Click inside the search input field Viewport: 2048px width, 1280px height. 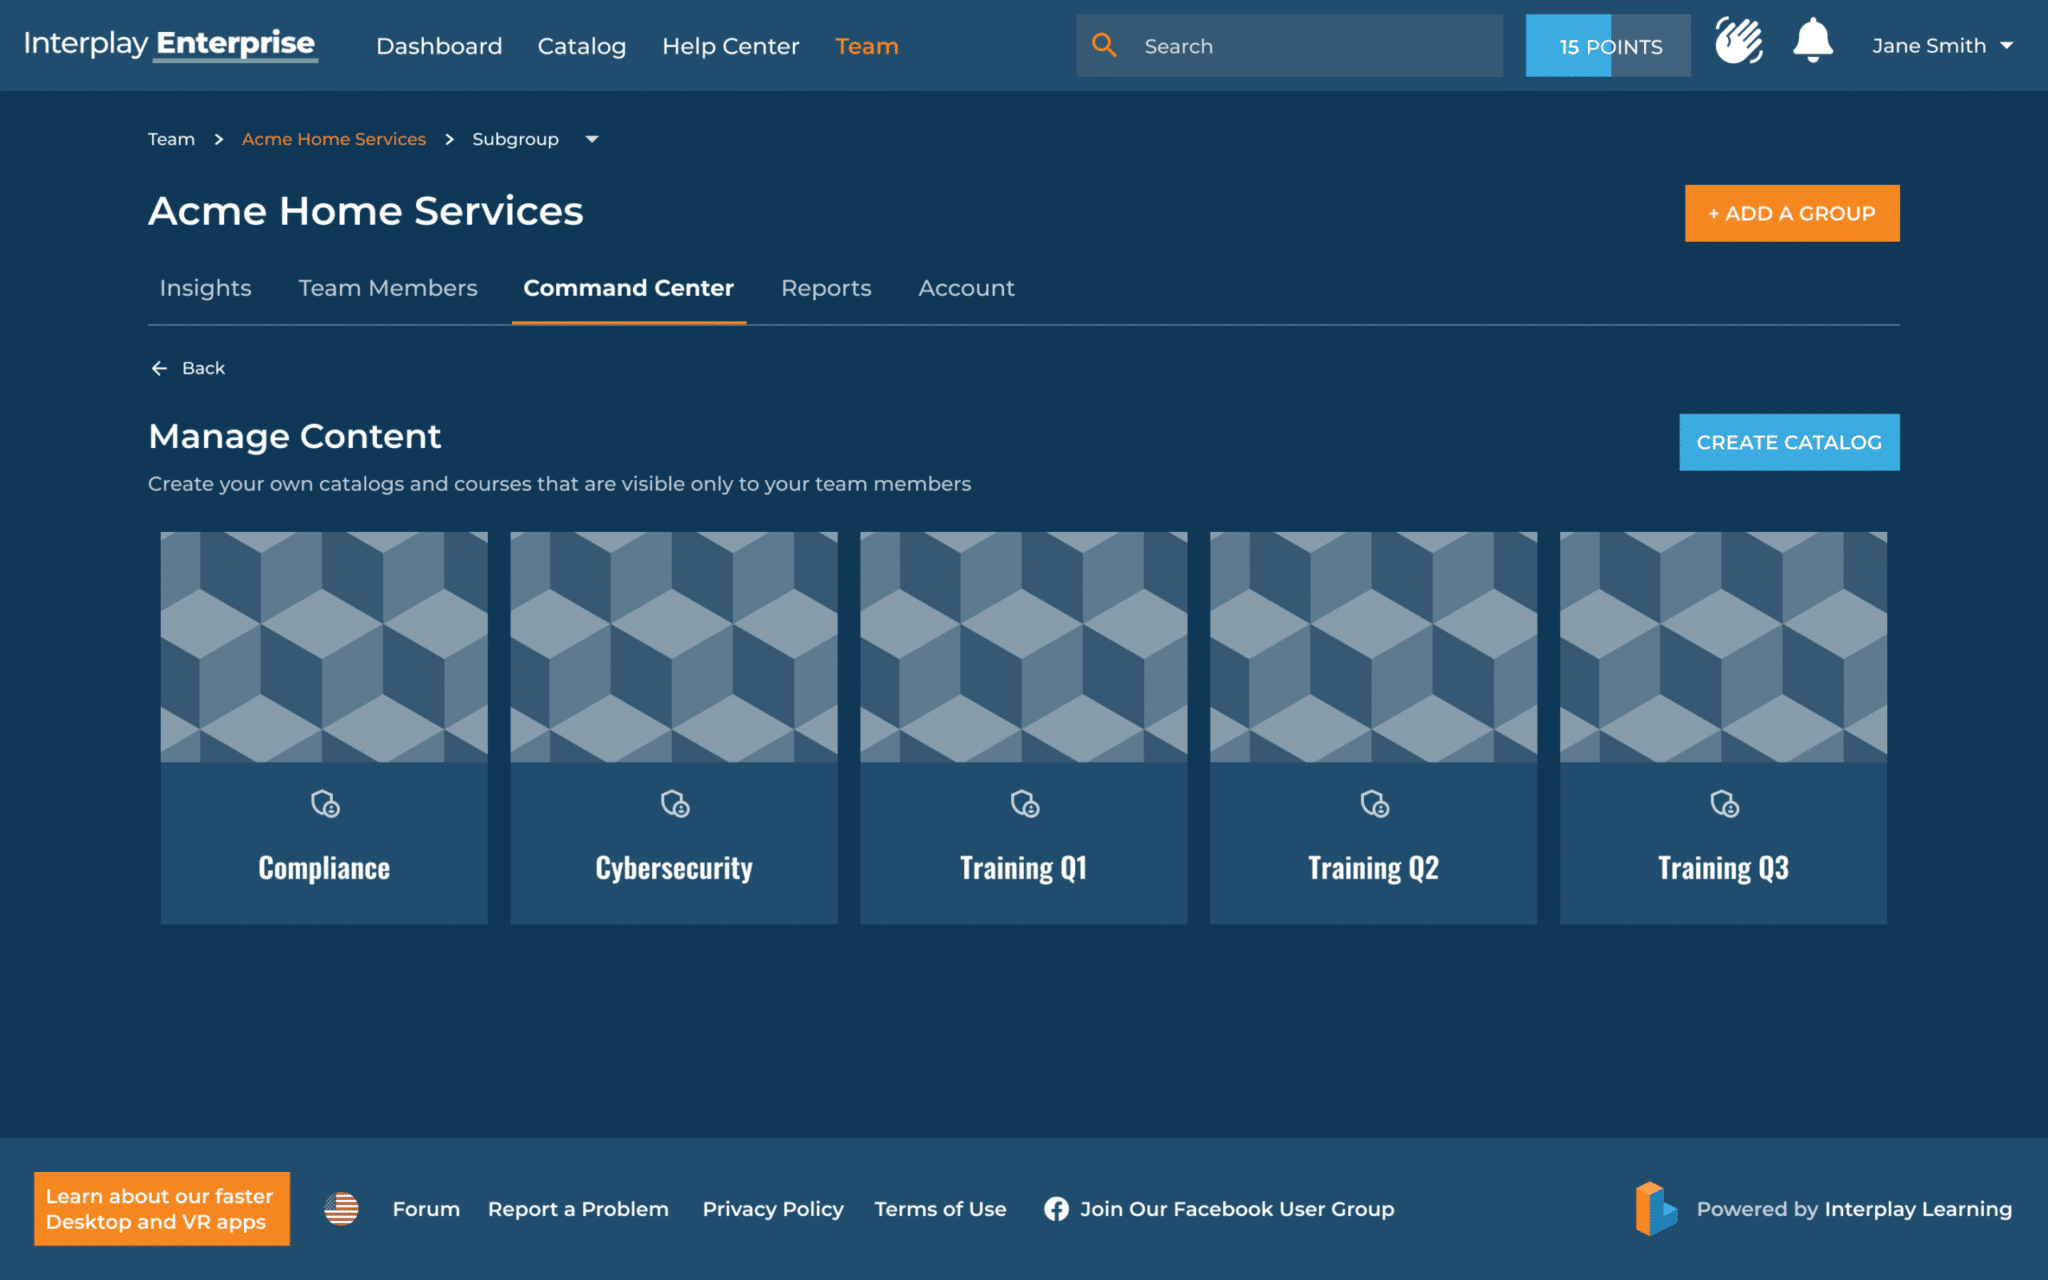point(1300,45)
